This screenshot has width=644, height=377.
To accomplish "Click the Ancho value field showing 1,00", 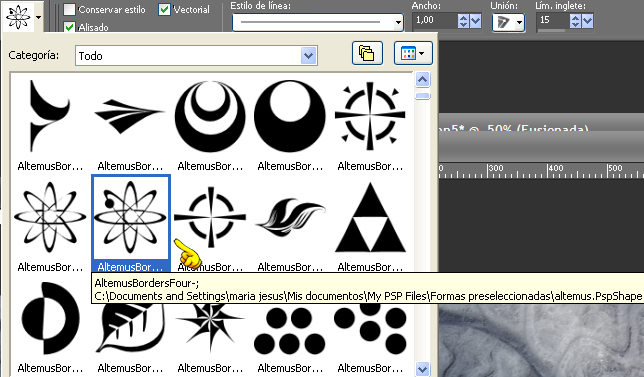I will [x=435, y=20].
